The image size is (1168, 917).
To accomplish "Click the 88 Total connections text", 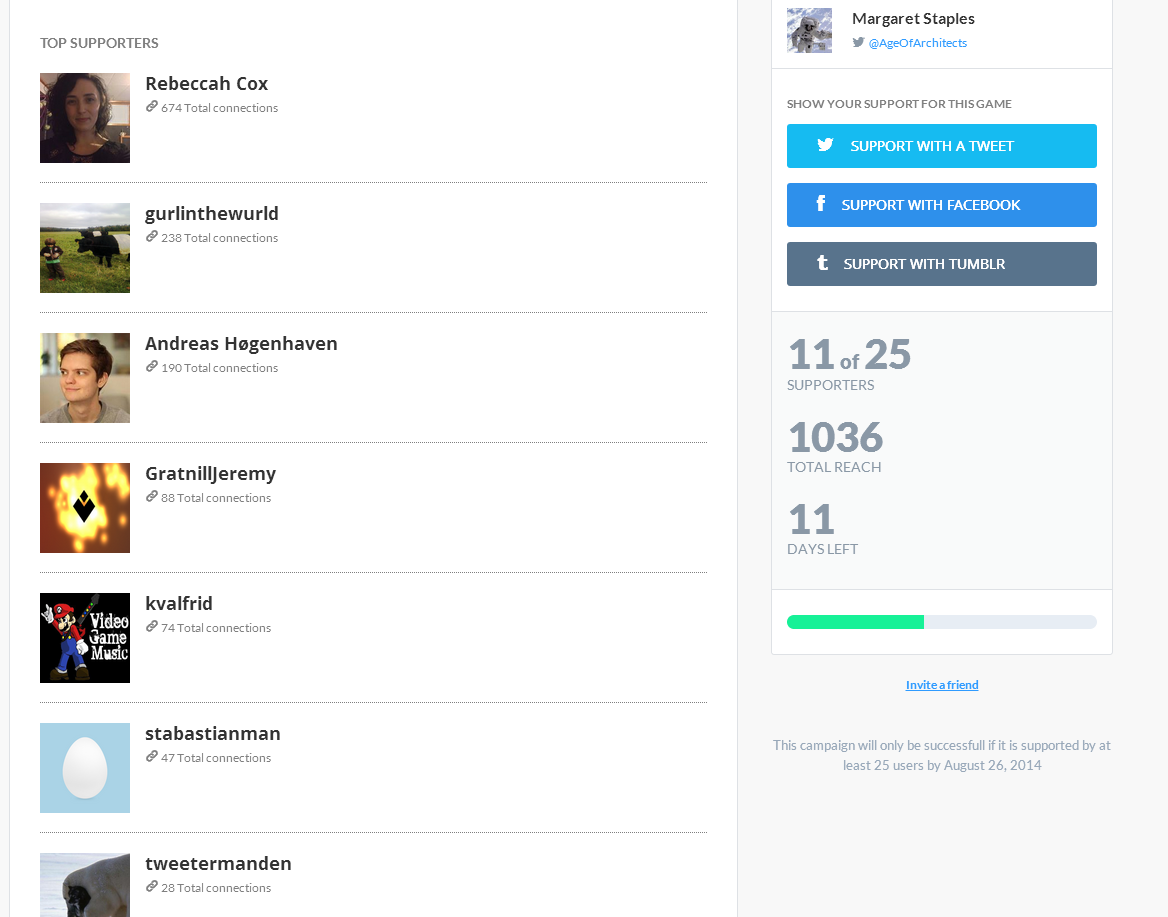I will pyautogui.click(x=216, y=498).
